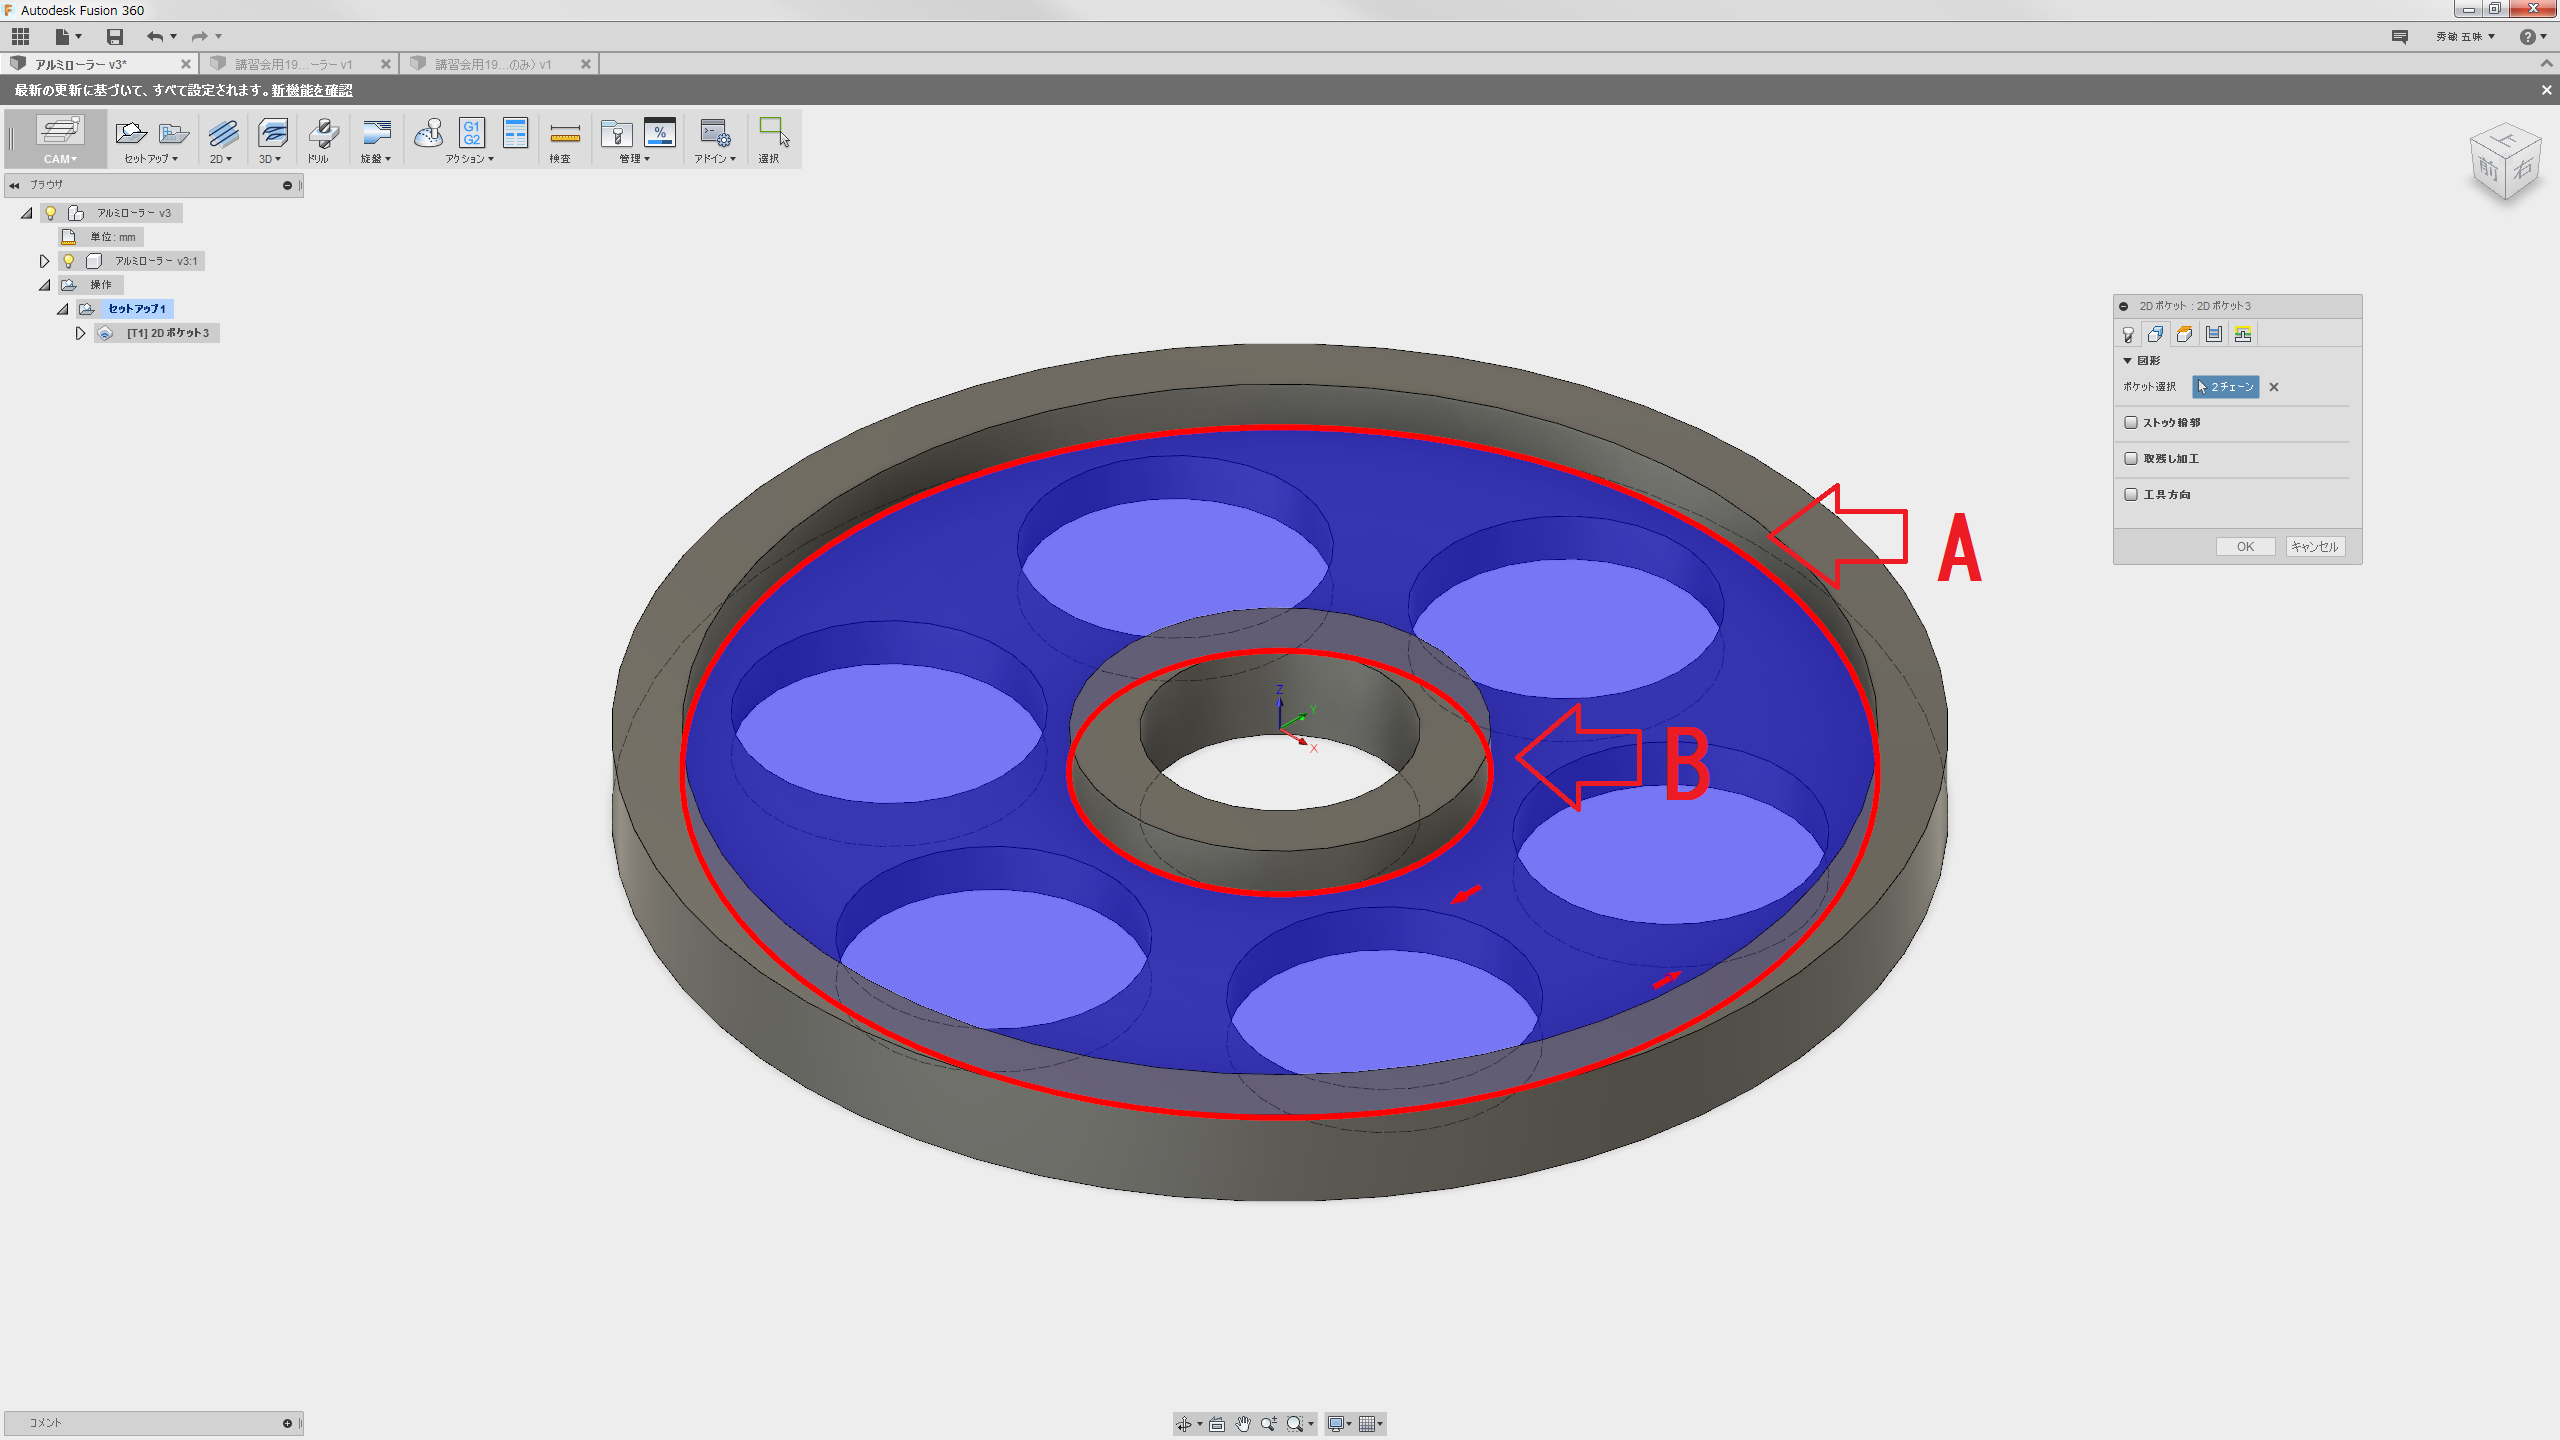Enable the ストック輪郭 checkbox
The height and width of the screenshot is (1440, 2560).
pos(2131,422)
